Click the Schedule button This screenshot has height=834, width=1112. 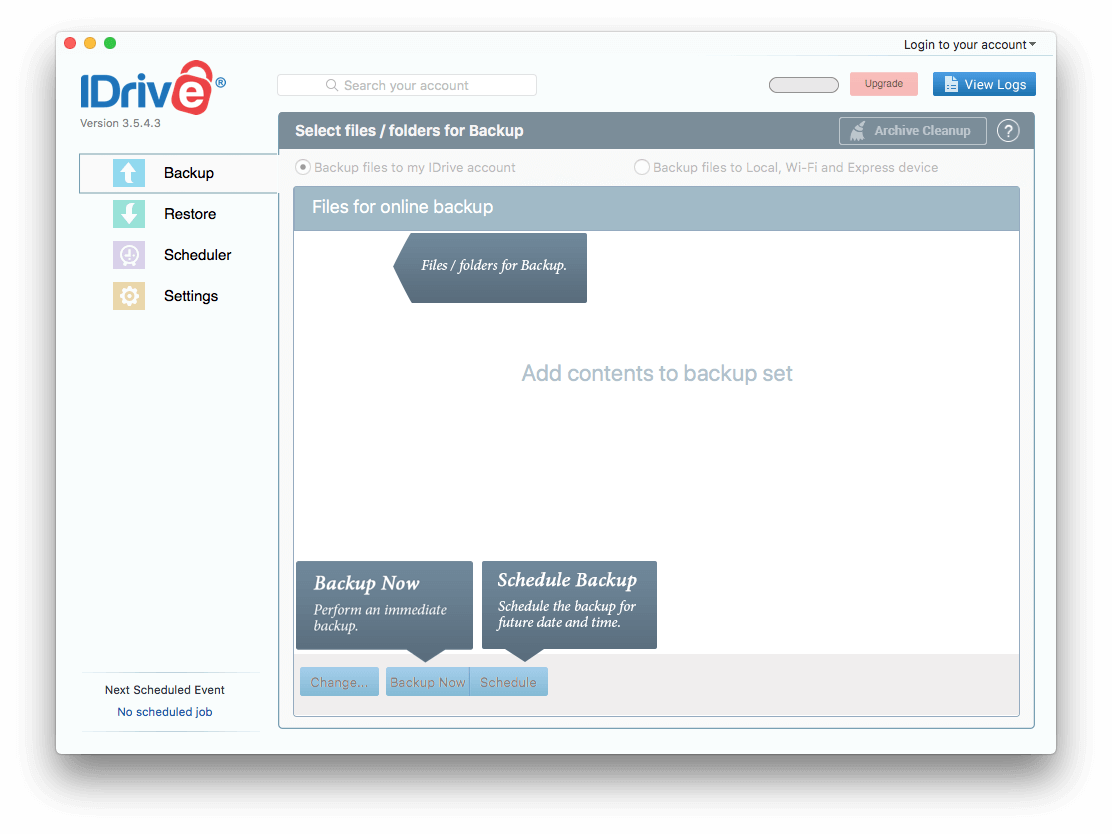pyautogui.click(x=508, y=681)
